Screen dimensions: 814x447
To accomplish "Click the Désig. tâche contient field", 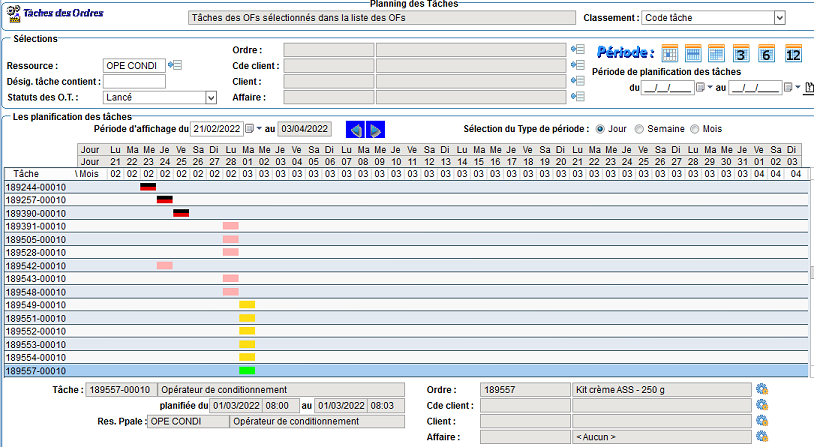I will click(x=134, y=82).
